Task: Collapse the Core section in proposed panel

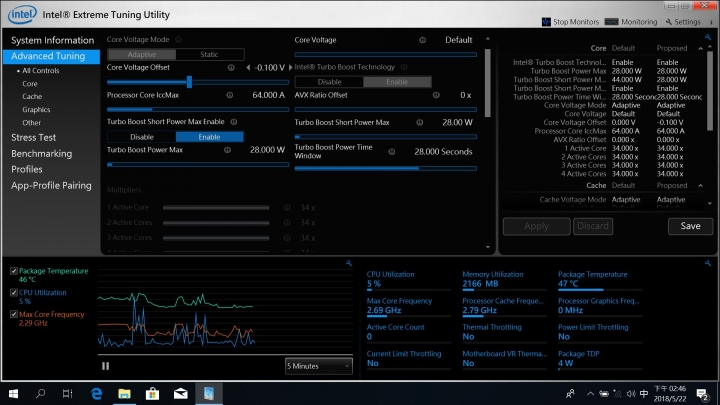Action: coord(700,48)
